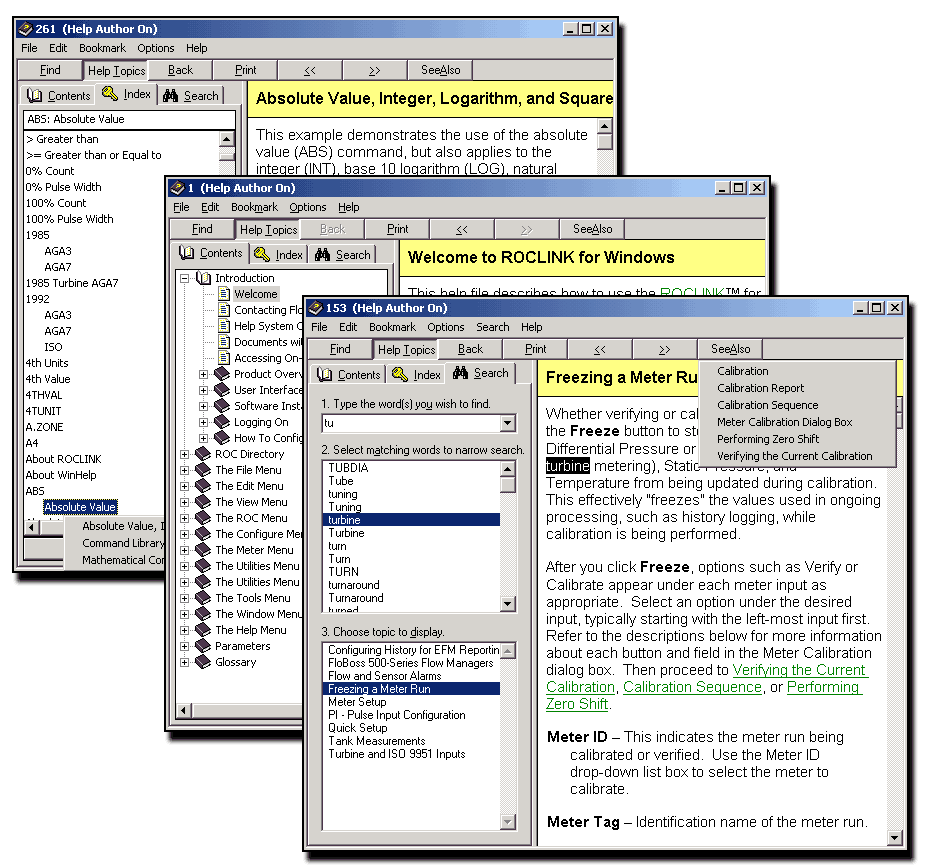
Task: Click the app icon in the window 1 title bar
Action: coord(177,188)
